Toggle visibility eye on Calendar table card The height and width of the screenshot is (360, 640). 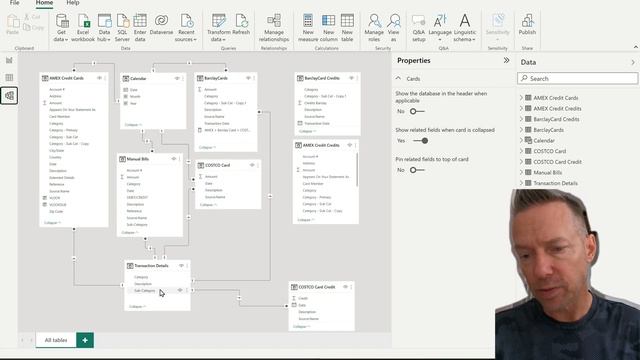click(x=177, y=78)
